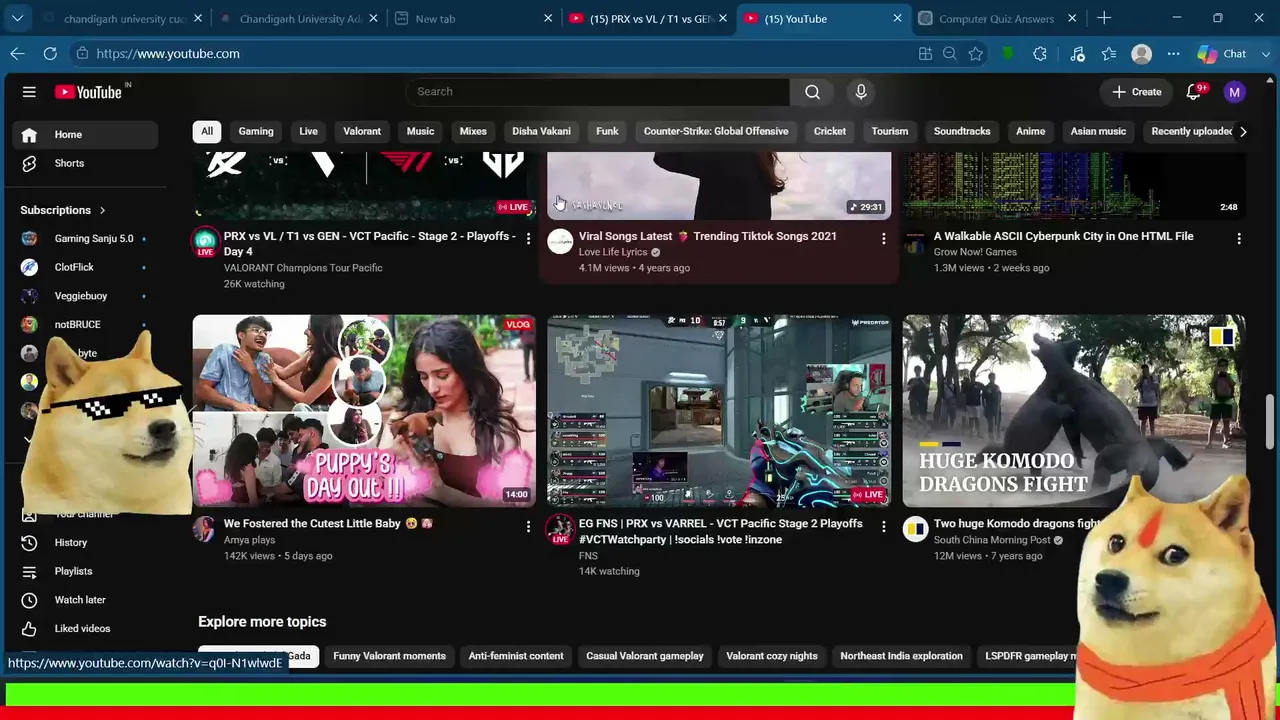Open the Northeast India exploration topic
The width and height of the screenshot is (1280, 720).
pyautogui.click(x=901, y=656)
